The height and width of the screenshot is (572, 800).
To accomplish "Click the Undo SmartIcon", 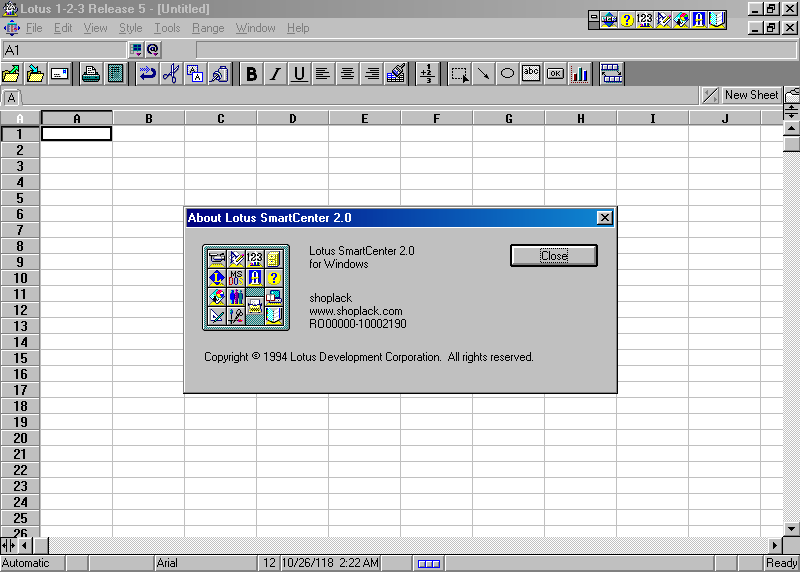I will point(147,74).
